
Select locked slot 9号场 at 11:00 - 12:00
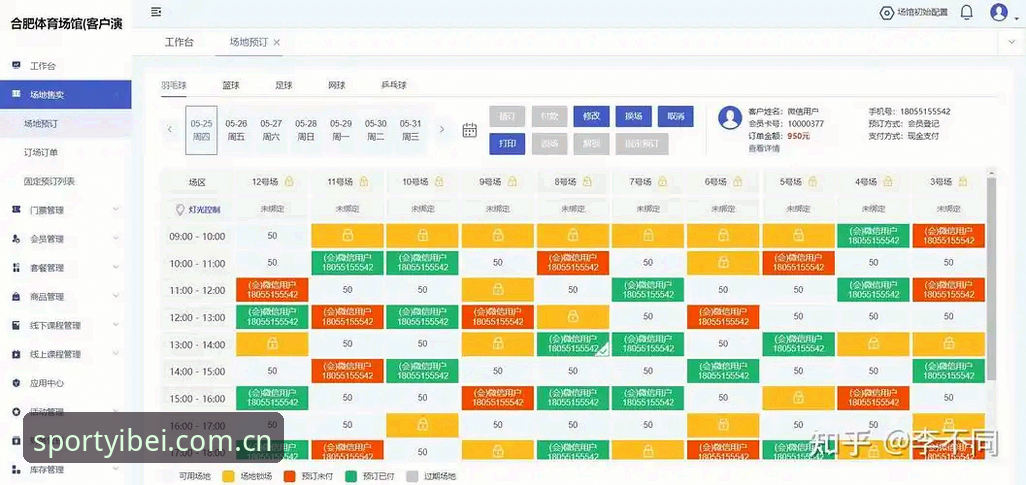click(x=497, y=289)
